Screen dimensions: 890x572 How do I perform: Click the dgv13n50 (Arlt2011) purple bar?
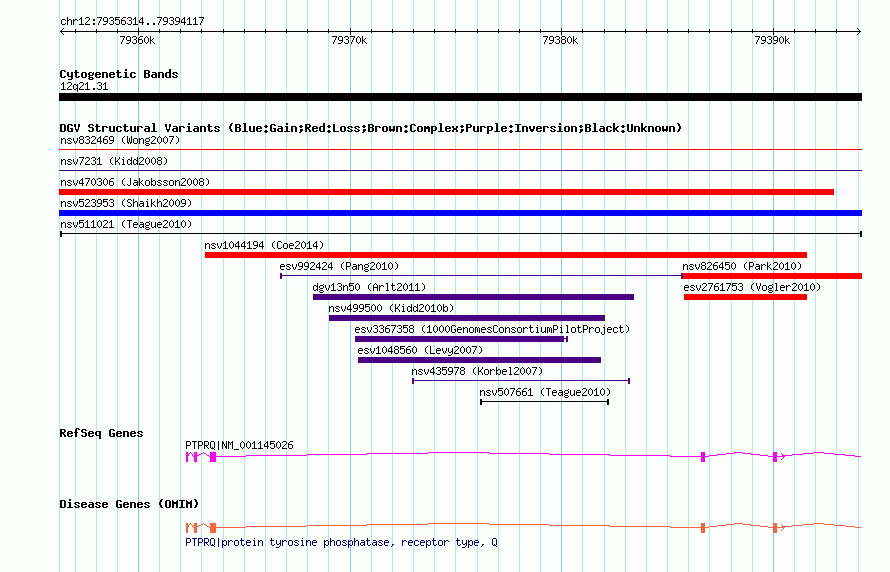(473, 297)
